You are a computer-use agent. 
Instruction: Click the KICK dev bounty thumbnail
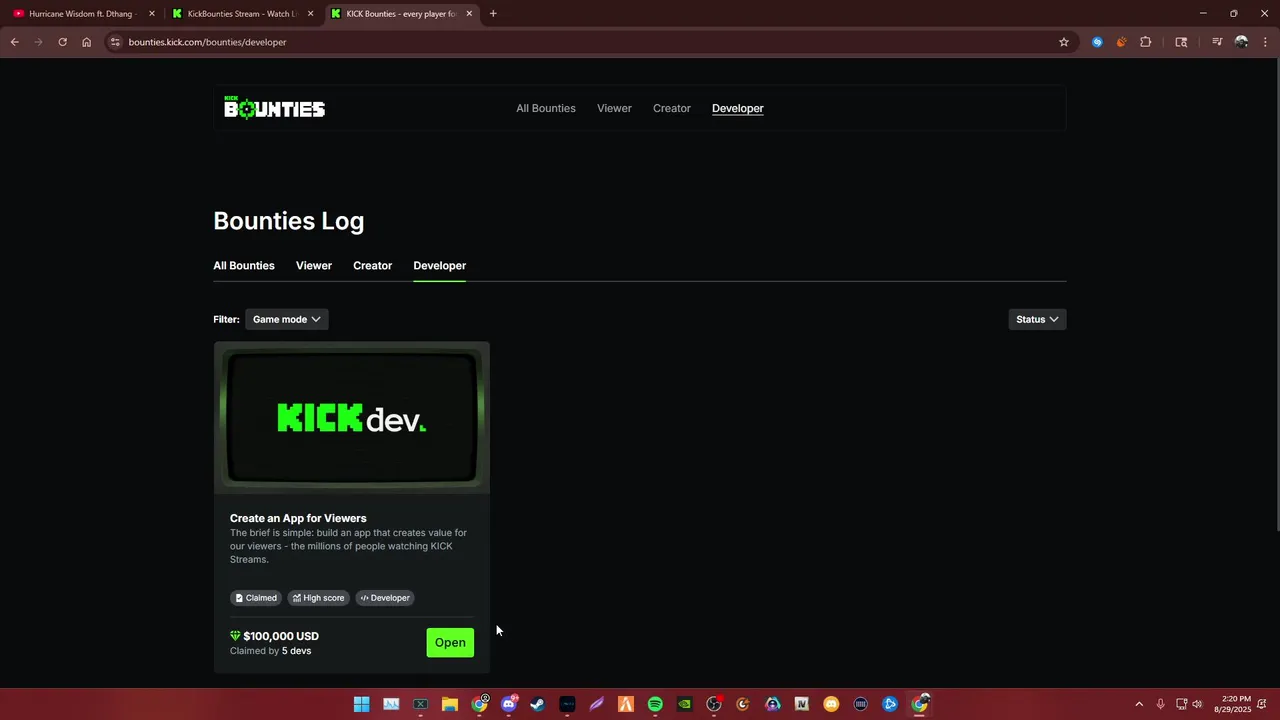point(352,418)
